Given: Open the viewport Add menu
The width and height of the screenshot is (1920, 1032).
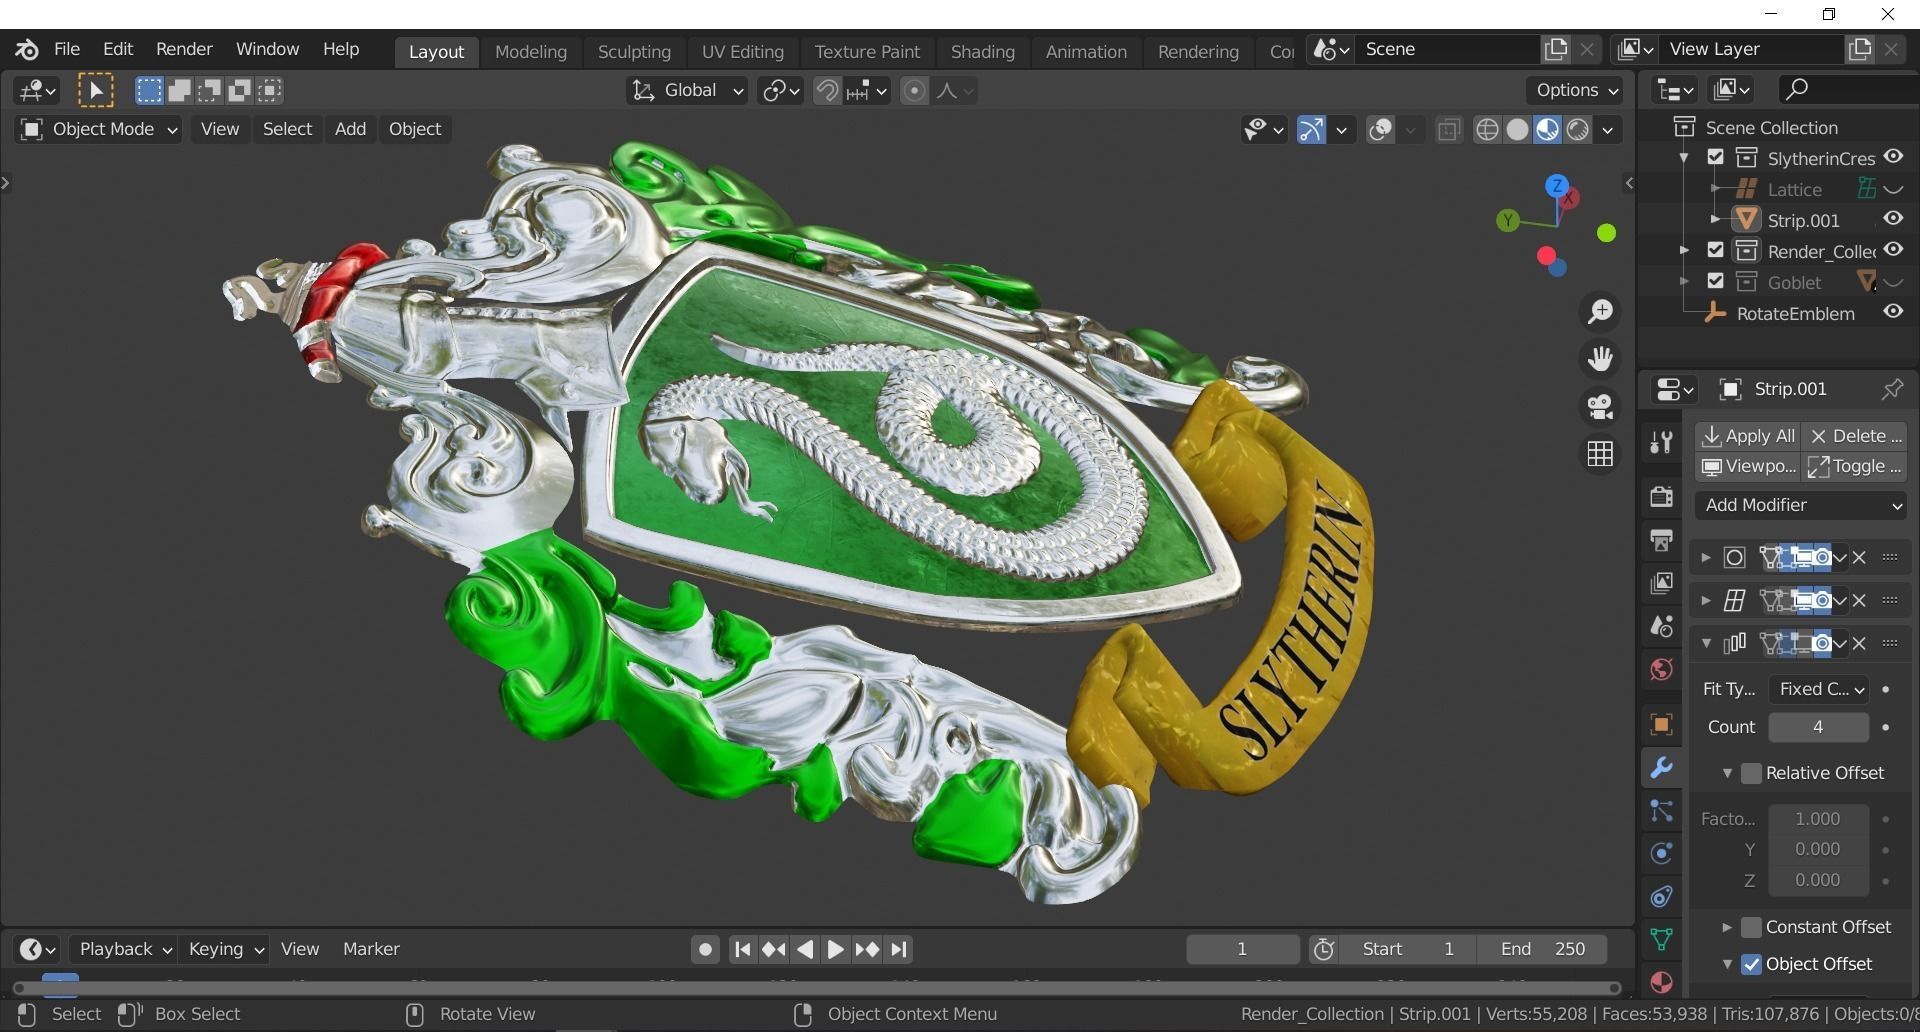Looking at the screenshot, I should click(x=350, y=129).
